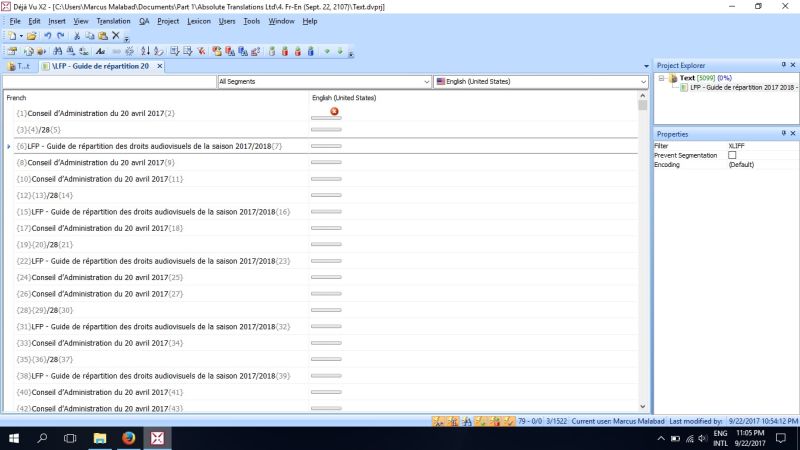Viewport: 800px width, 450px height.
Task: Click the source filter input field
Action: coord(110,82)
